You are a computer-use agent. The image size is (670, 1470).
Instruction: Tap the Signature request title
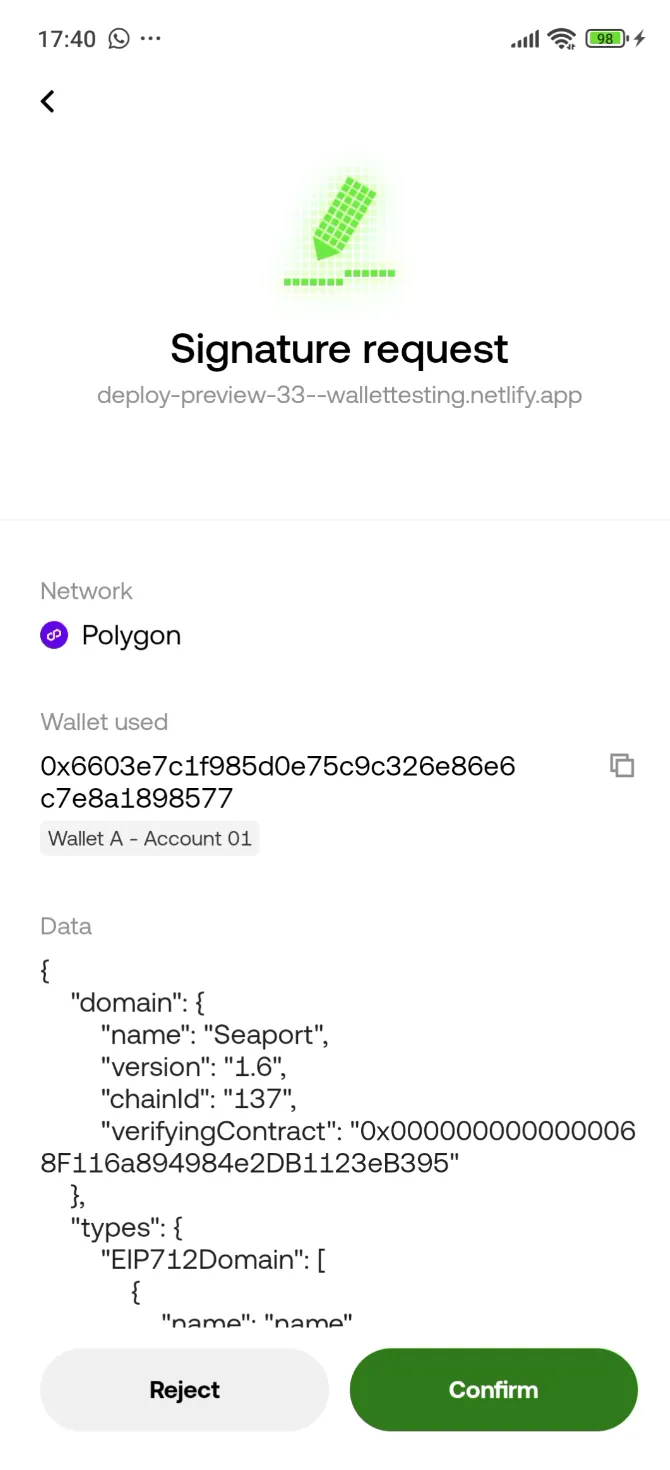pyautogui.click(x=339, y=349)
